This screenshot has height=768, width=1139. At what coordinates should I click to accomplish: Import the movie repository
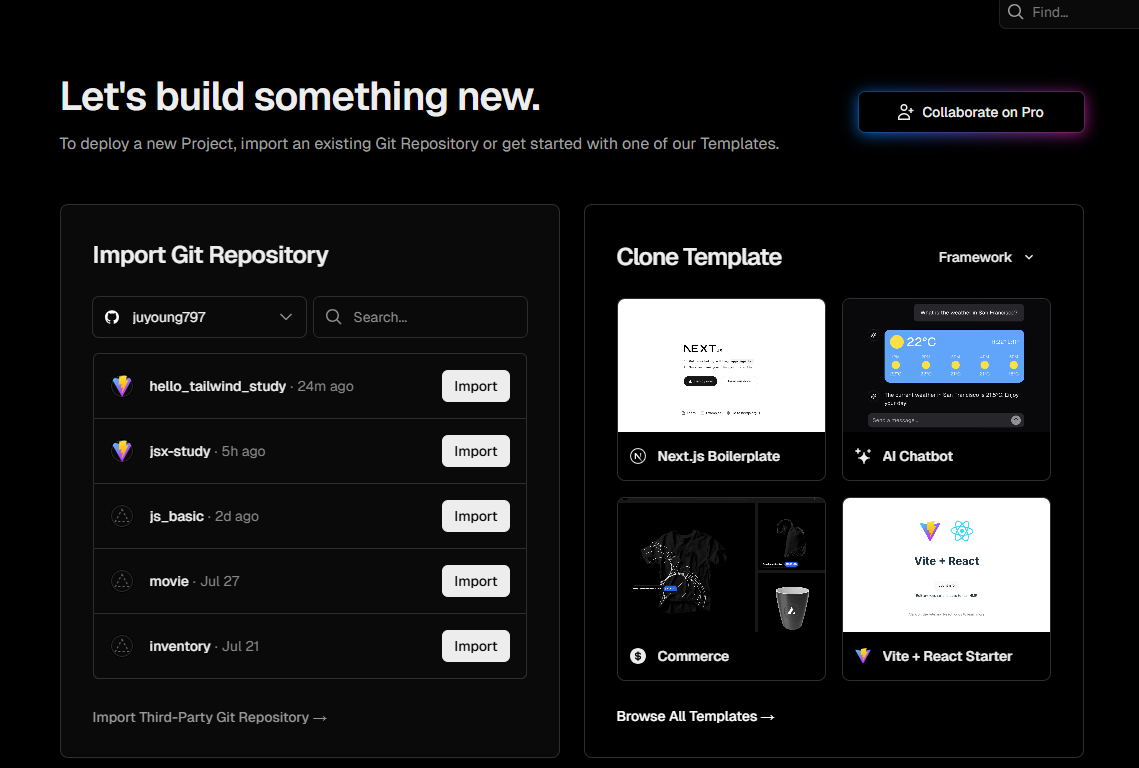pos(476,581)
